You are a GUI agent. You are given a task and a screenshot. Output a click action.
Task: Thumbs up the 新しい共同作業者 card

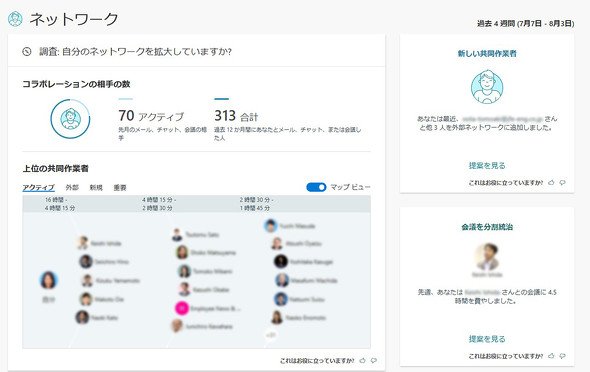tap(551, 182)
